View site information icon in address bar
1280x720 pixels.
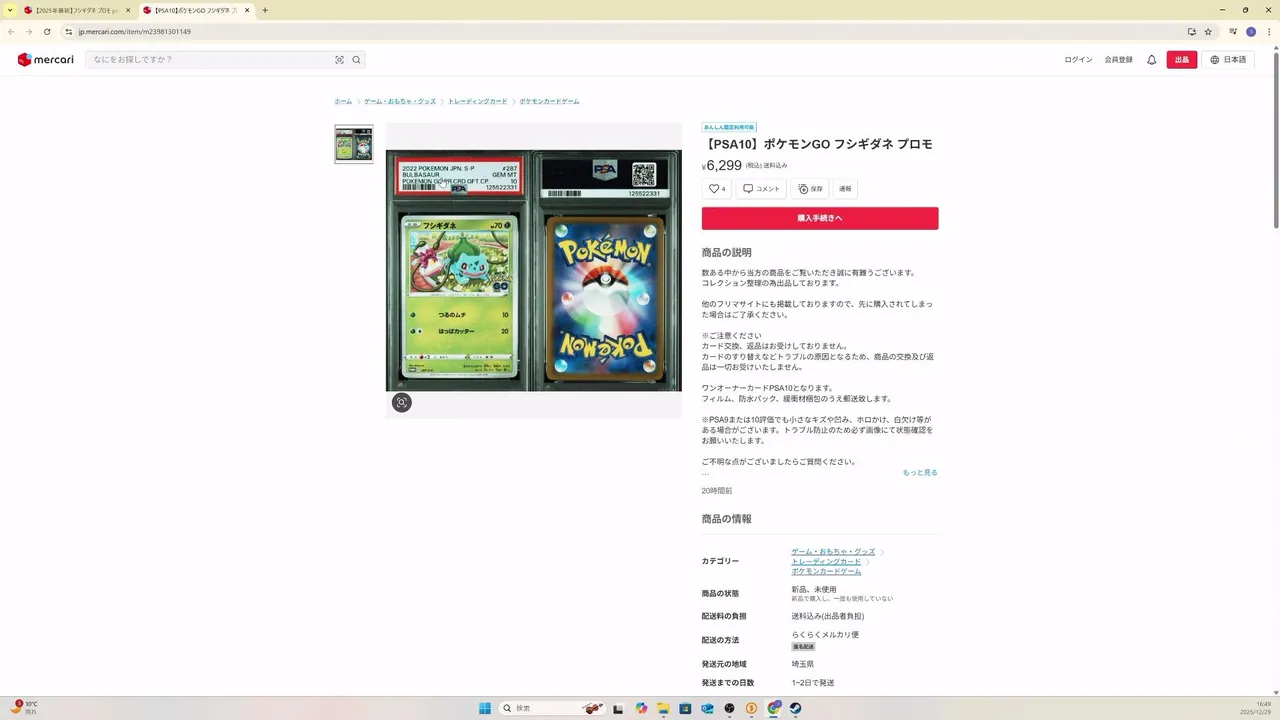pyautogui.click(x=68, y=32)
